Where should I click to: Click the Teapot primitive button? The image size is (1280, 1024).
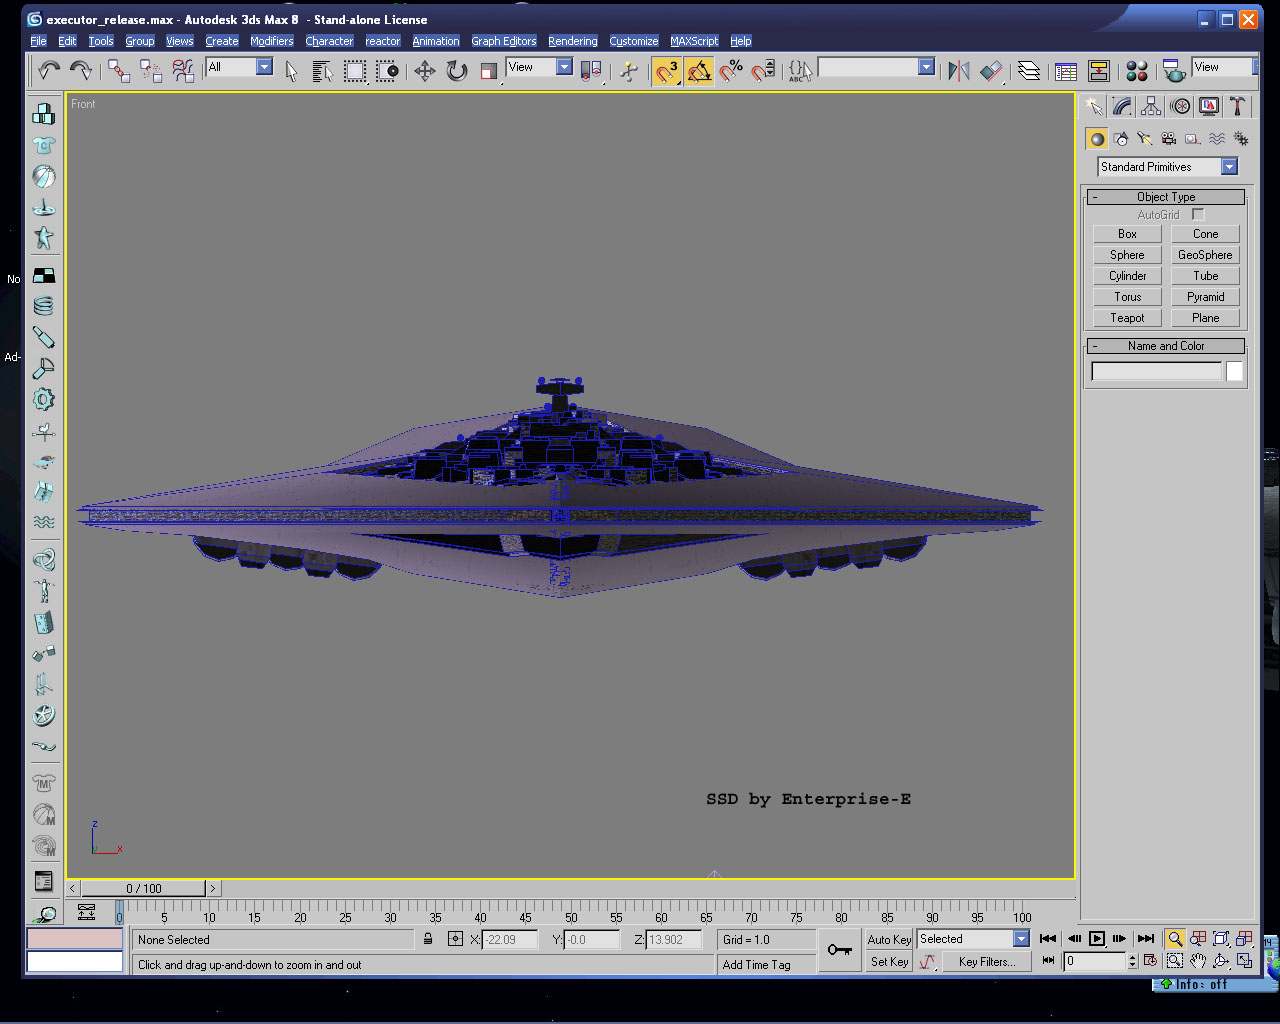1127,318
